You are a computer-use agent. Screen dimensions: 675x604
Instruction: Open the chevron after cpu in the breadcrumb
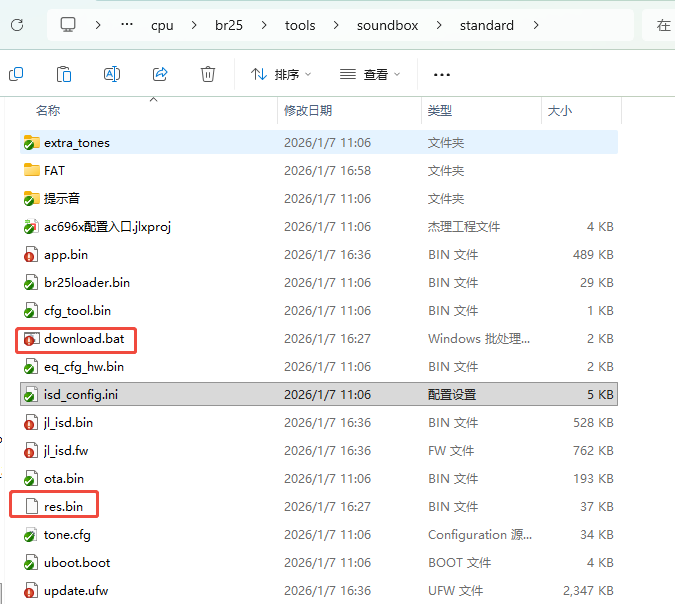(194, 25)
